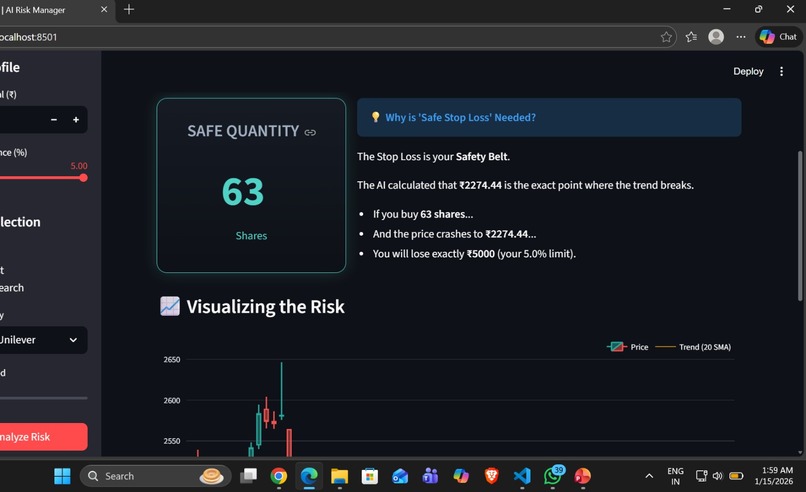Open WhatsApp from the taskbar

tap(553, 475)
